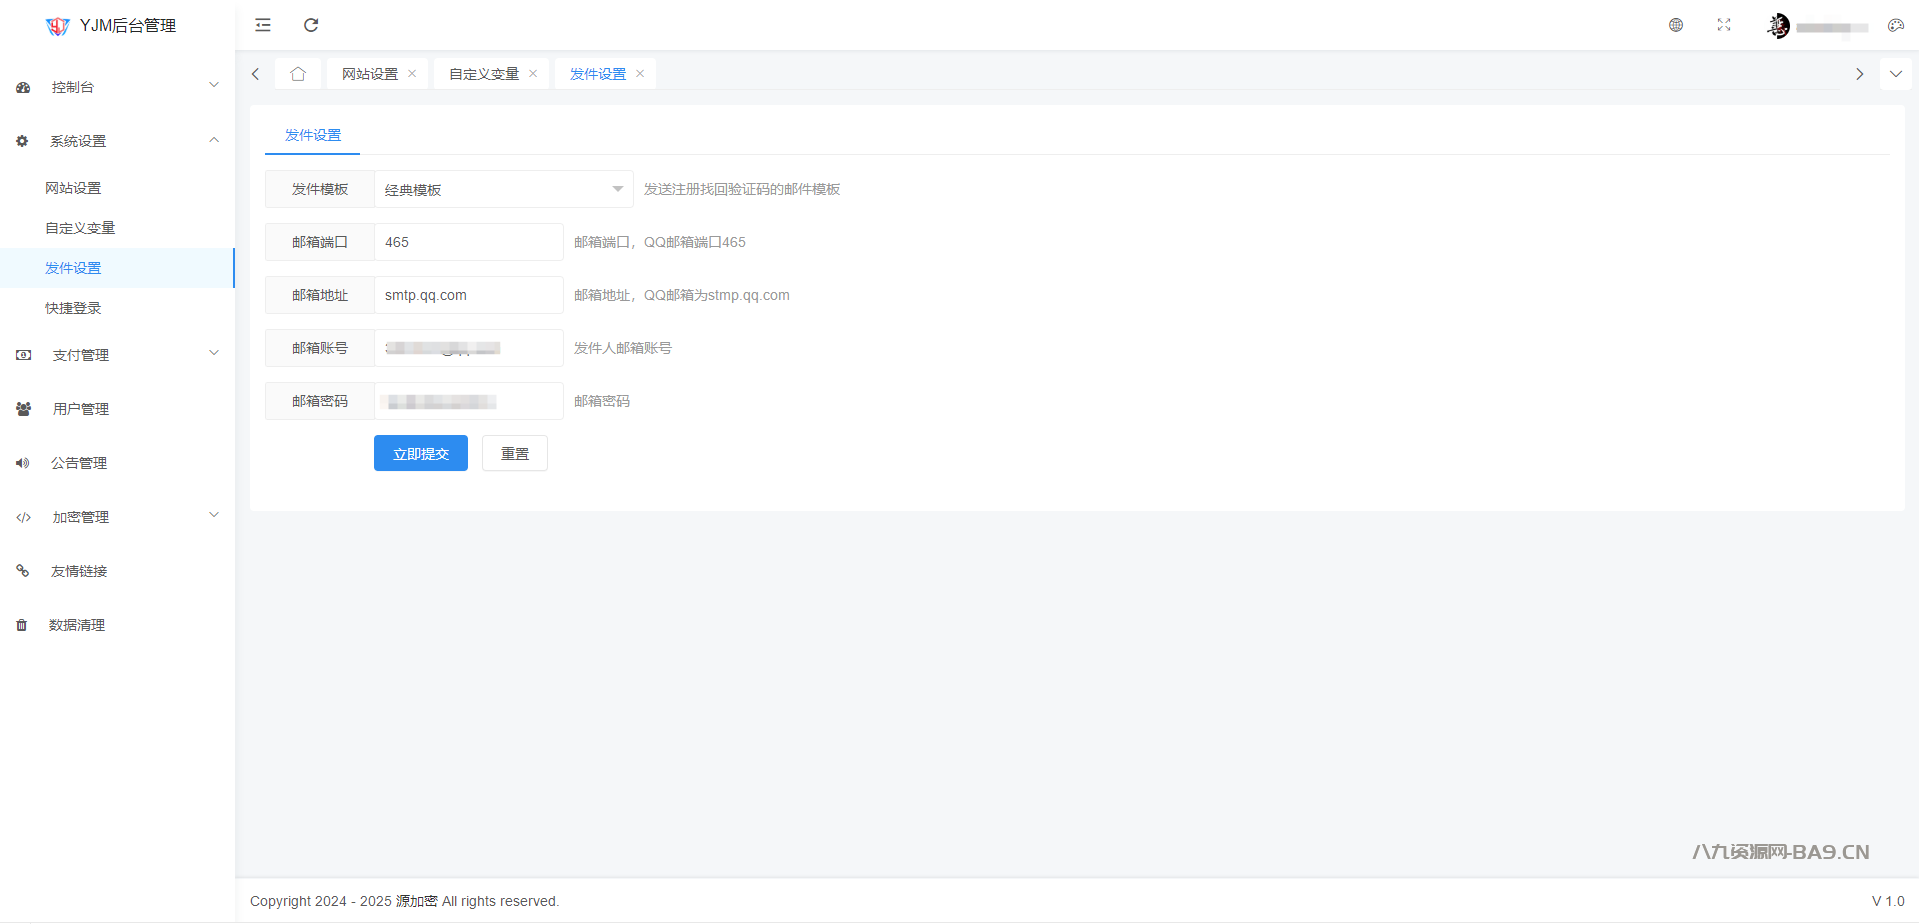Screen dimensions: 1919x924
Task: Close the 自定义变量 tab
Action: pos(533,74)
